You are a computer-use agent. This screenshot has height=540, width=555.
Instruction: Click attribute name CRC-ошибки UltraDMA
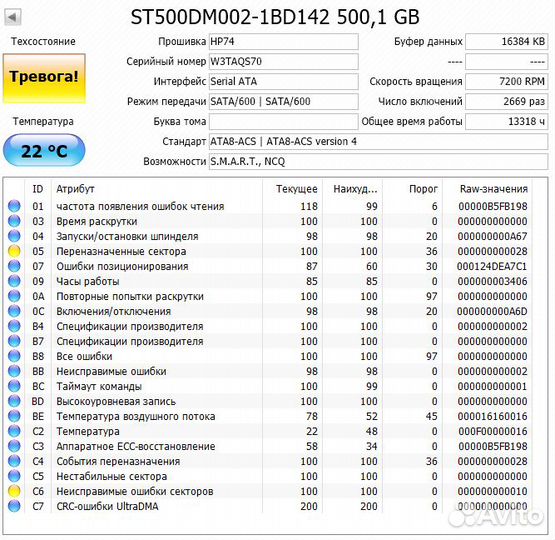[x=107, y=506]
